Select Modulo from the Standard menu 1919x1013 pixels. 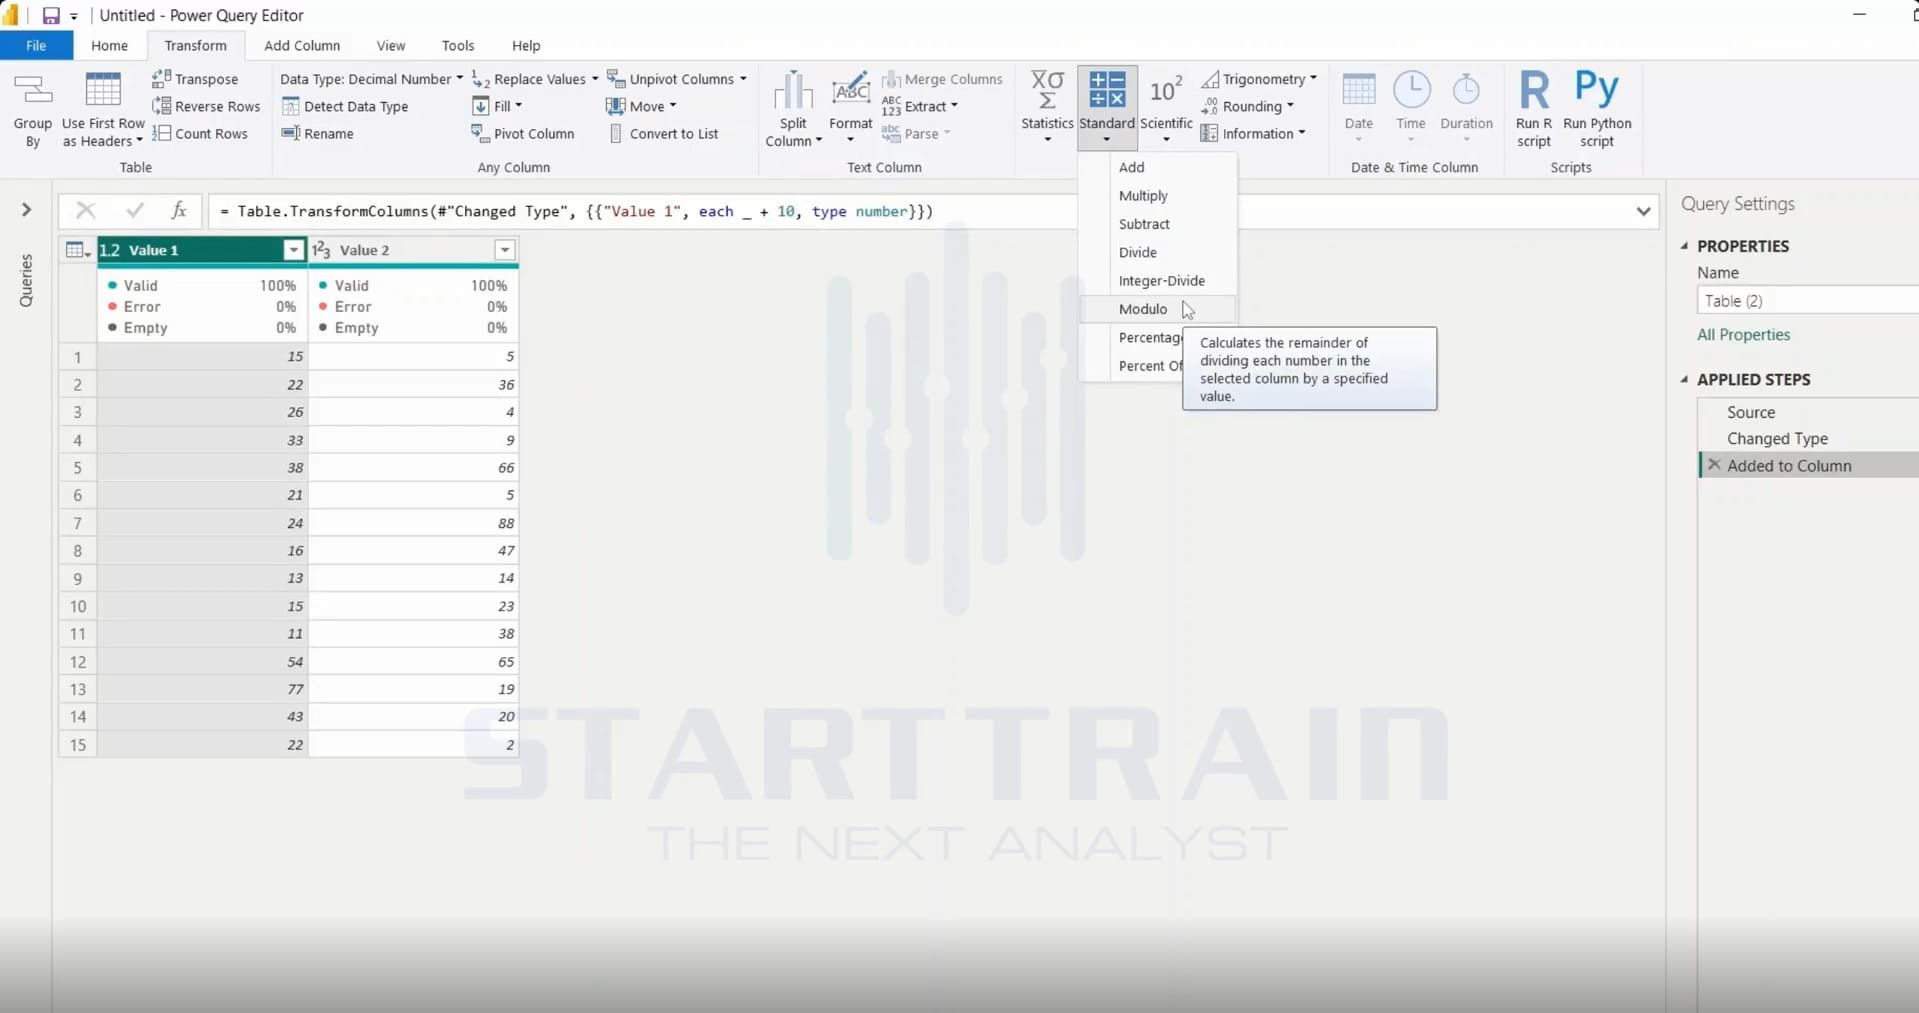click(x=1158, y=309)
